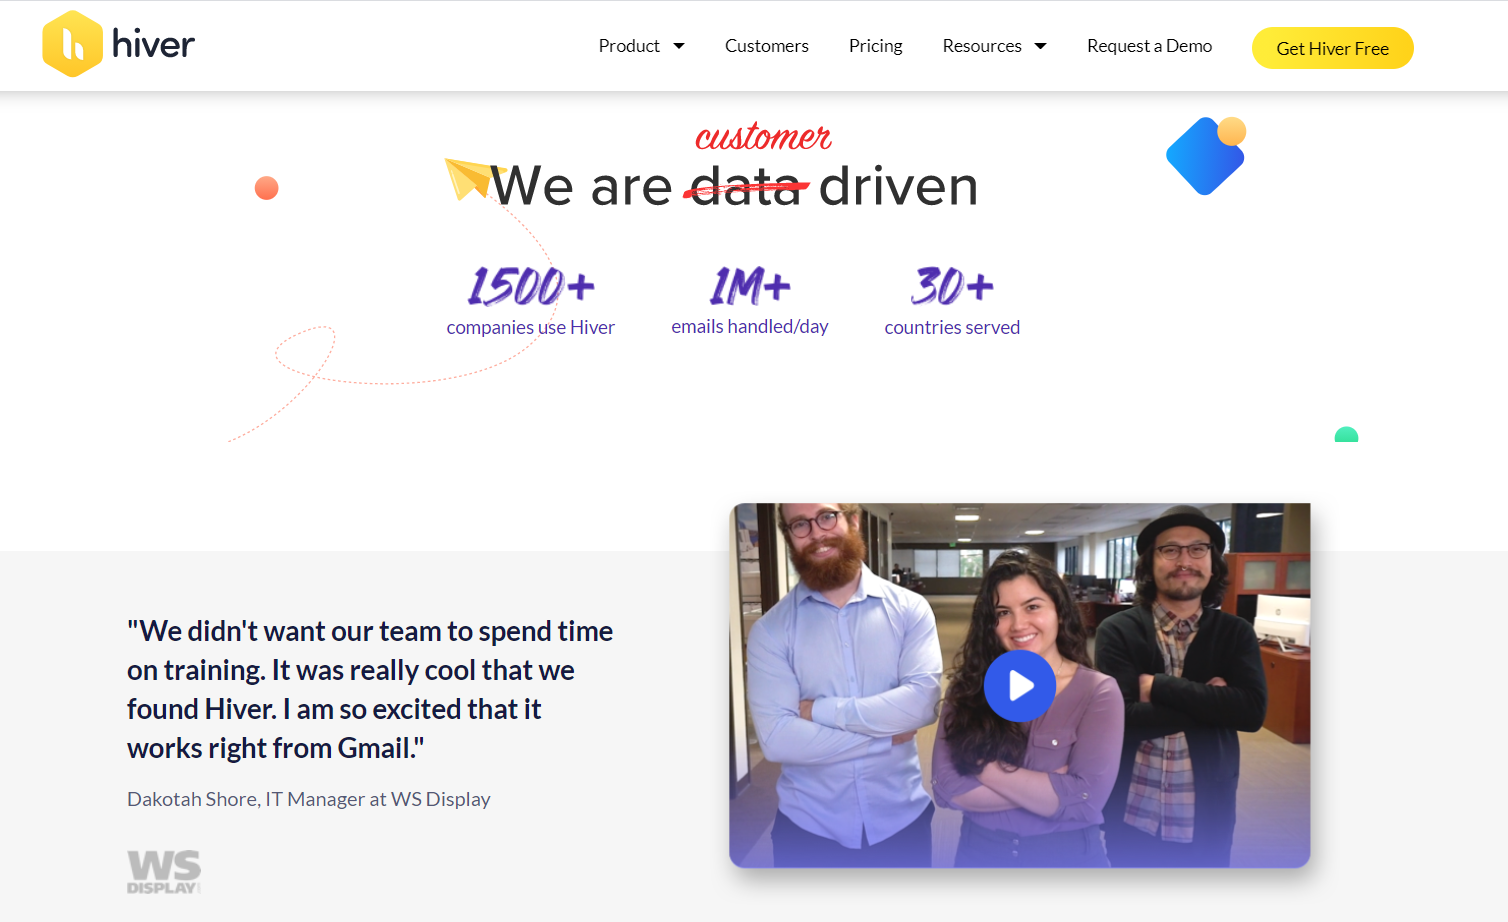
Task: Expand the Product menu chevron arrow
Action: click(679, 46)
